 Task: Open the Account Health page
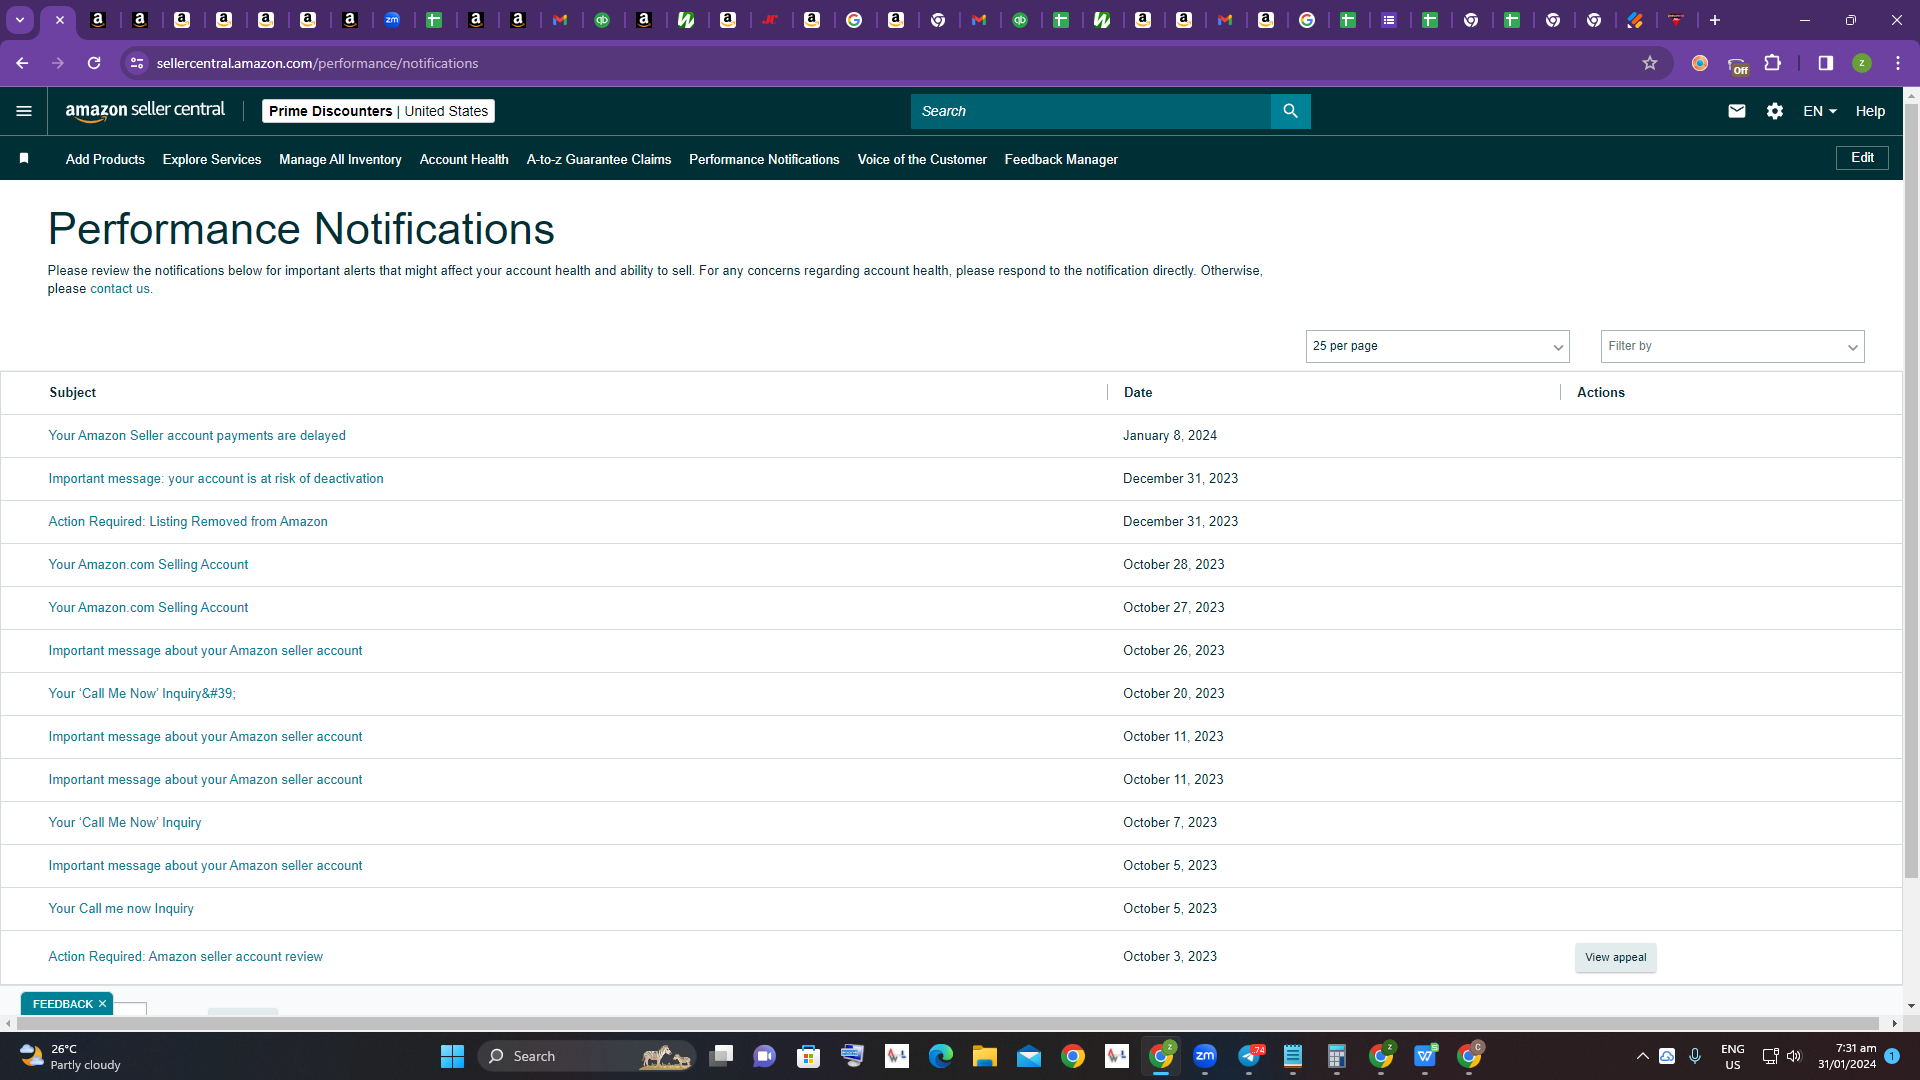click(x=464, y=159)
